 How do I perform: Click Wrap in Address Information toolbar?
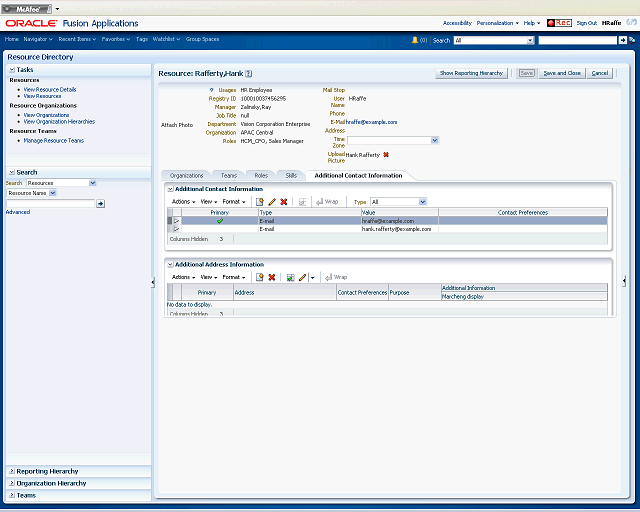tap(336, 277)
